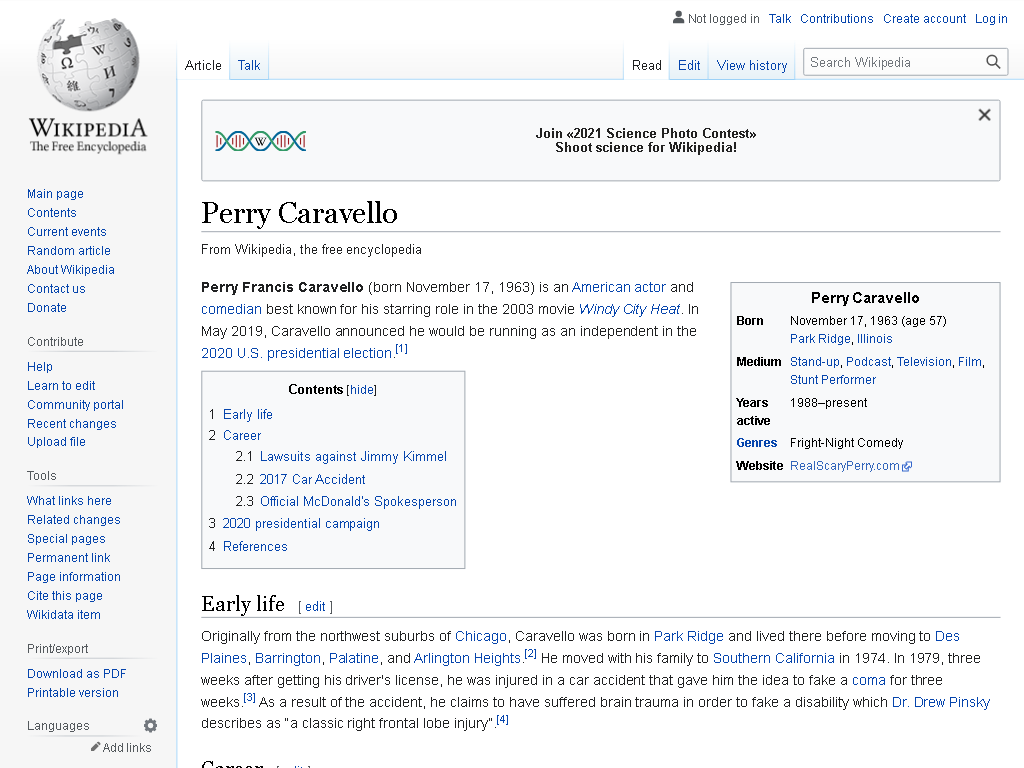Open the View history tab
The width and height of the screenshot is (1024, 768).
tap(752, 65)
